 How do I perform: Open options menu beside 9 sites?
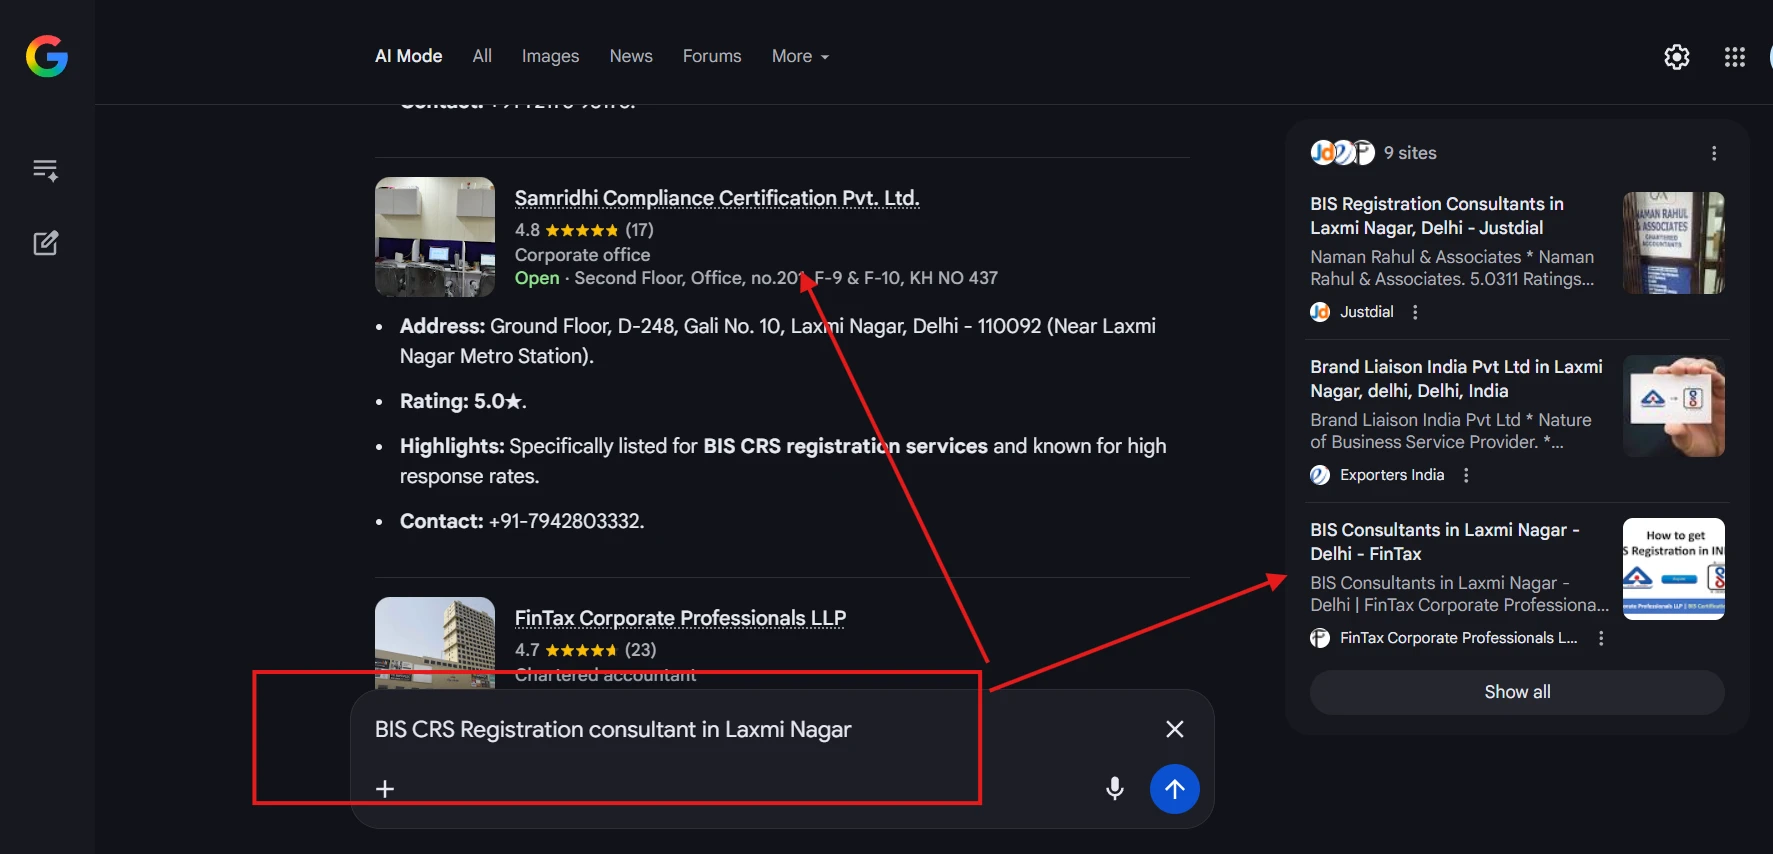tap(1714, 153)
